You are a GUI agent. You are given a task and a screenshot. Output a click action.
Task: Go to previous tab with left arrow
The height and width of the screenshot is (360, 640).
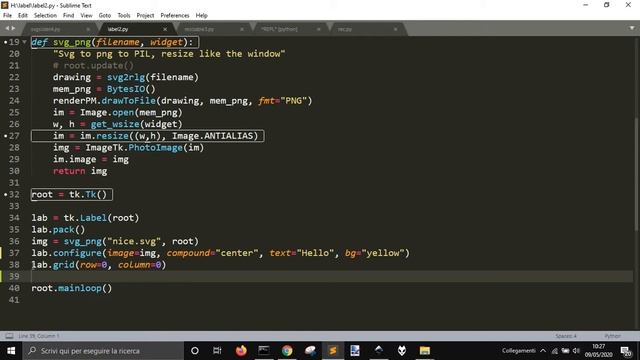(x=7, y=28)
